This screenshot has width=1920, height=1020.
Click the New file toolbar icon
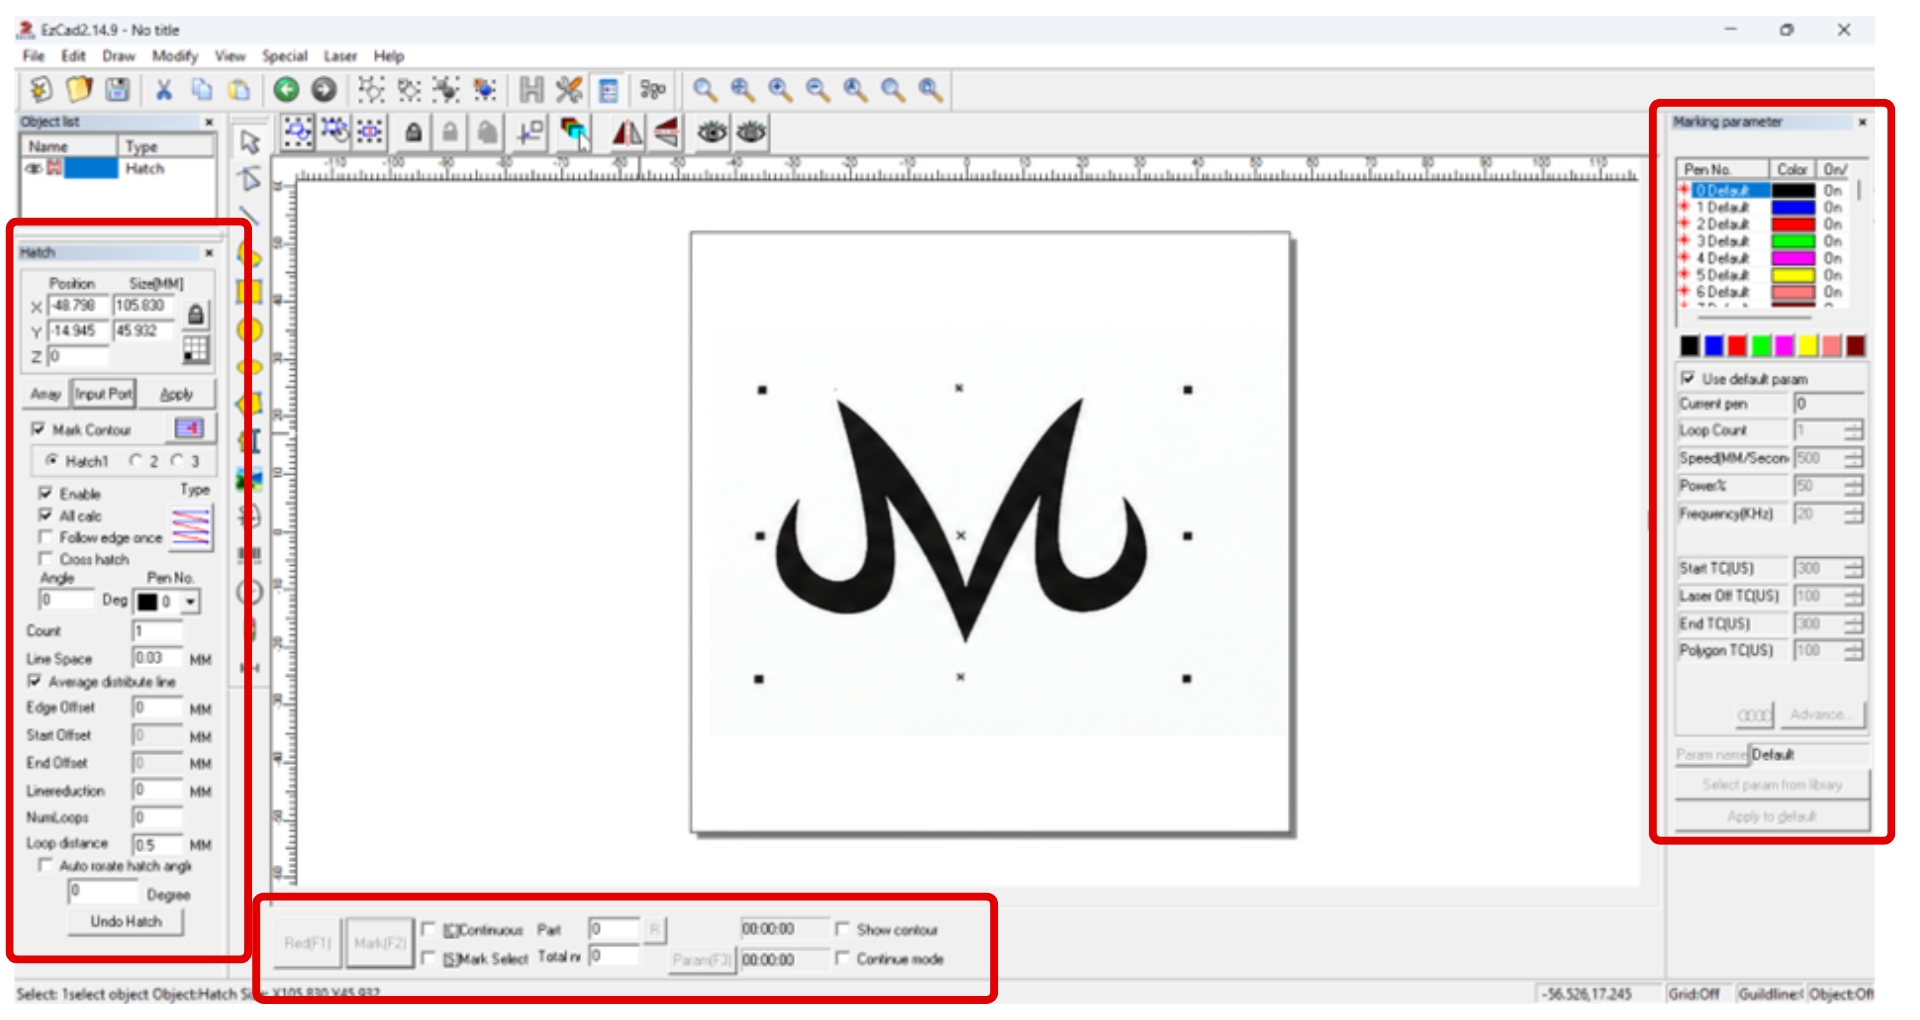point(41,90)
